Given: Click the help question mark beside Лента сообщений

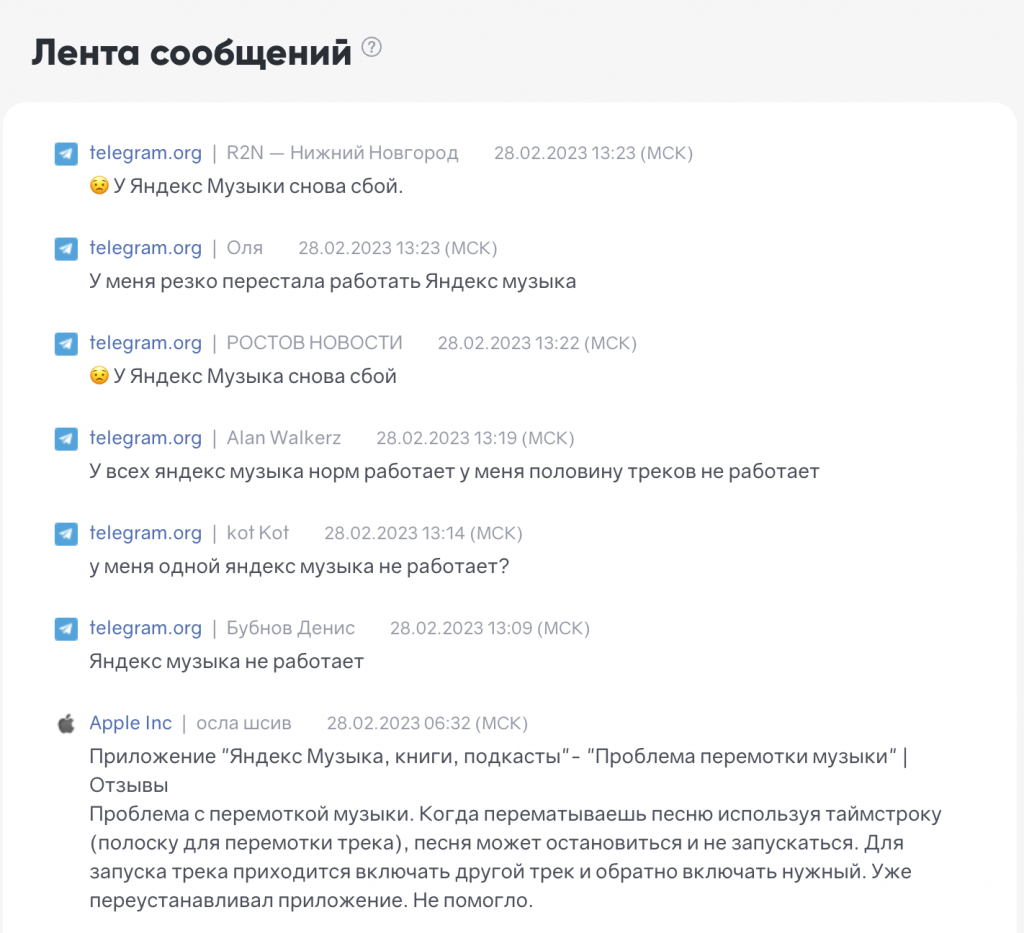Looking at the screenshot, I should click(372, 48).
